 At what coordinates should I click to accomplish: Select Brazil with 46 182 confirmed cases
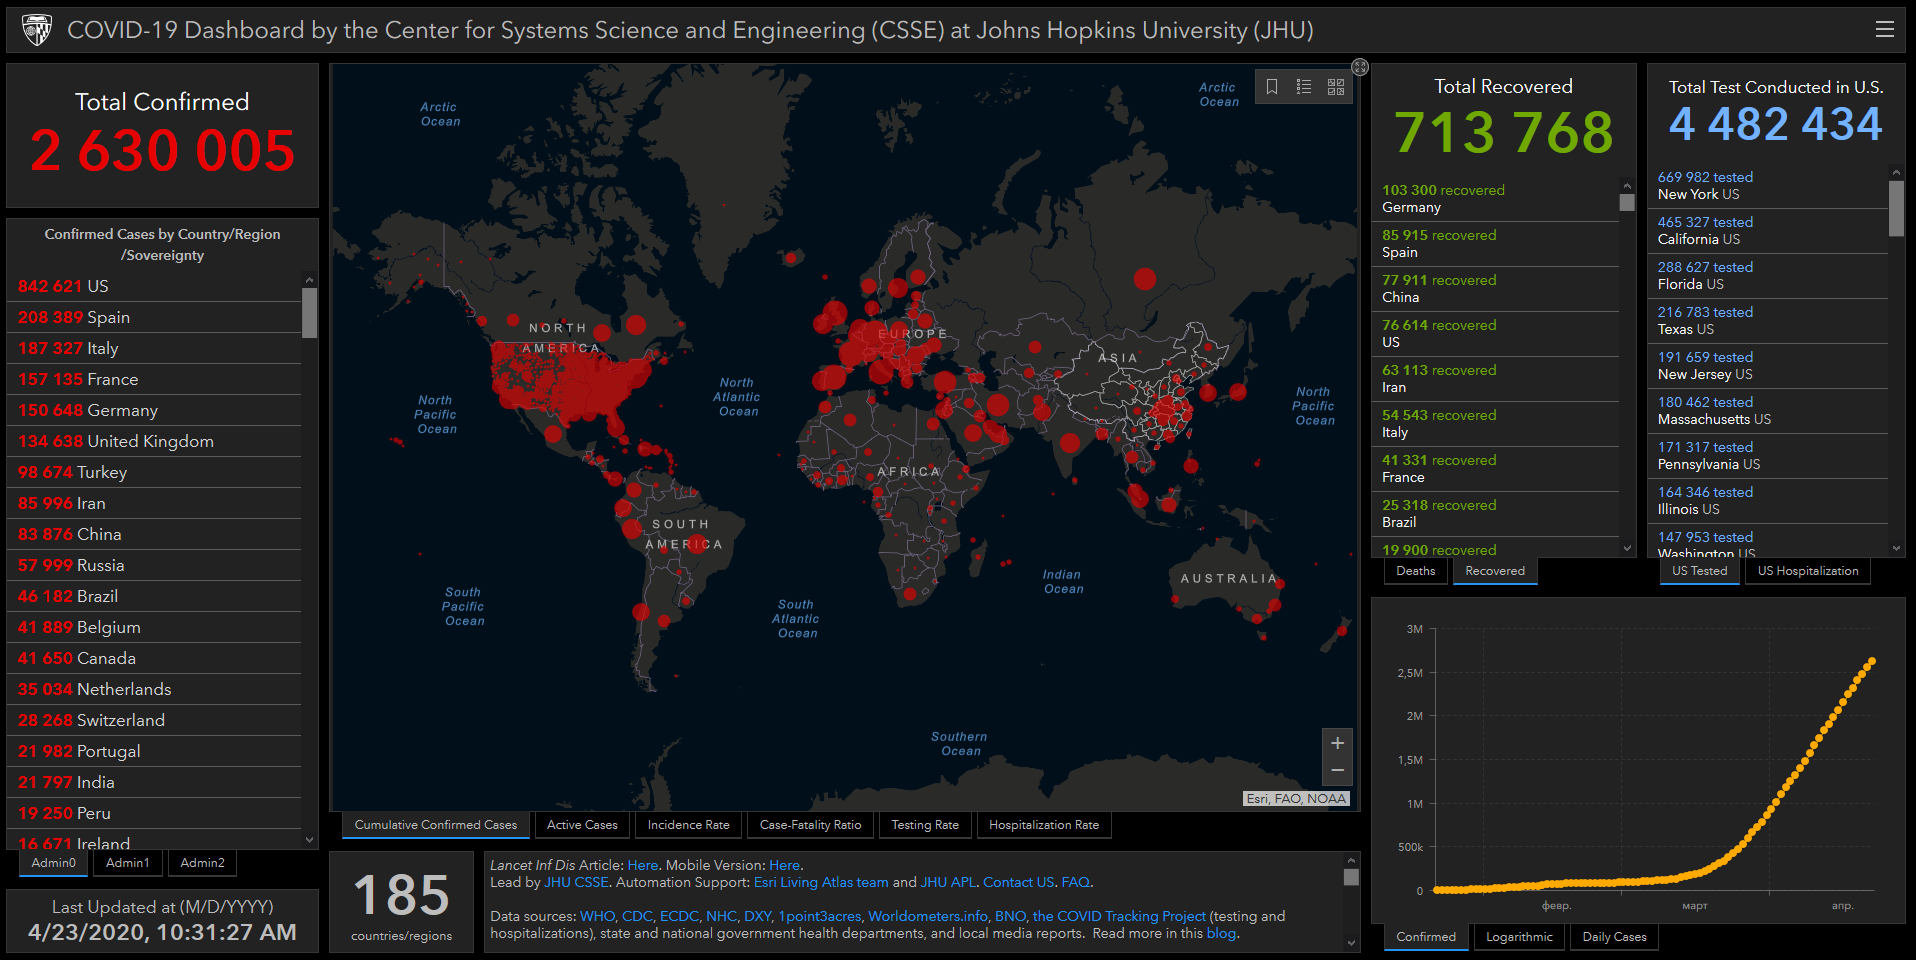tap(154, 596)
